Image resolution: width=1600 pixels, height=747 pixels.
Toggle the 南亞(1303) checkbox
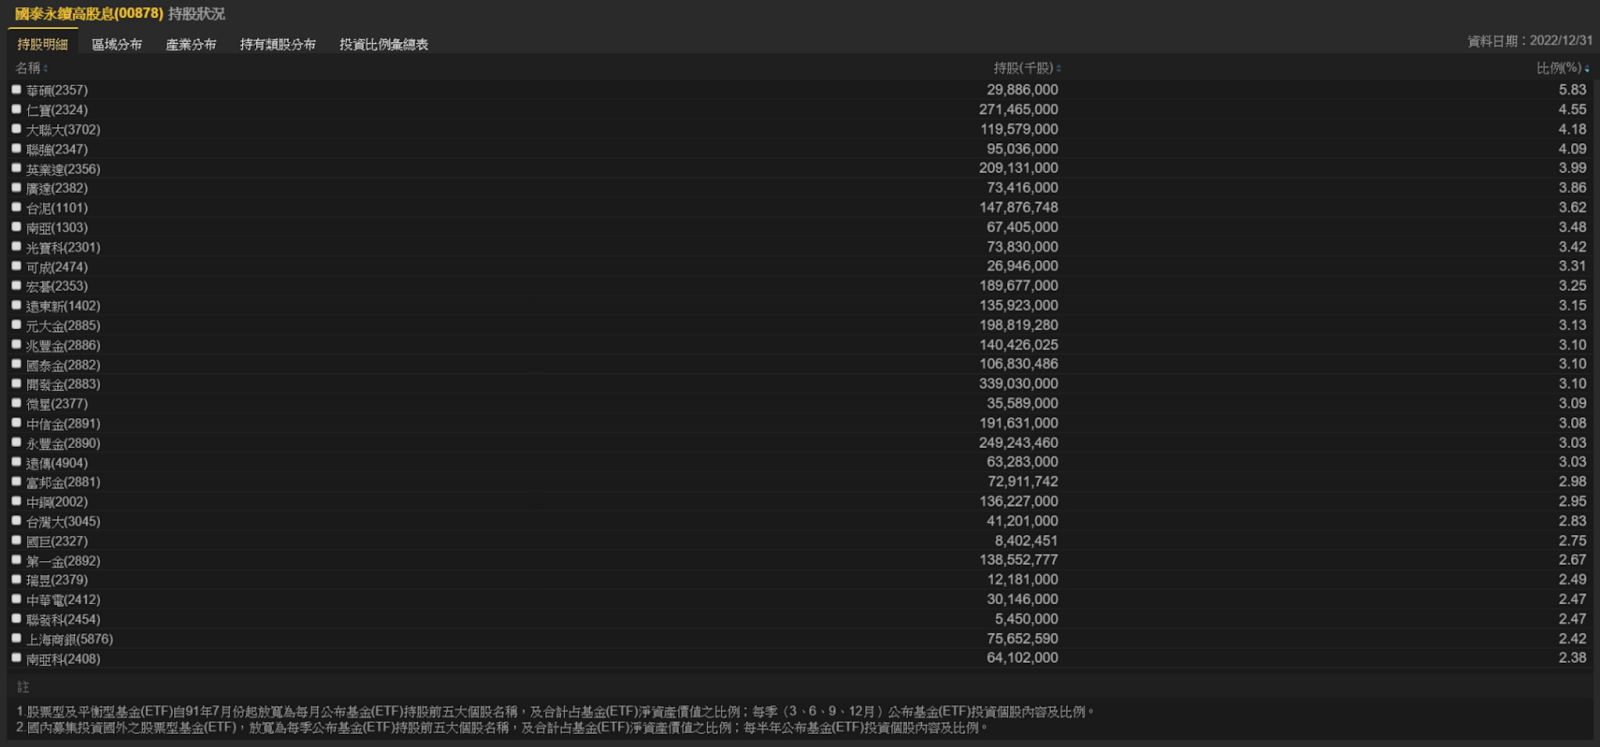pos(16,227)
